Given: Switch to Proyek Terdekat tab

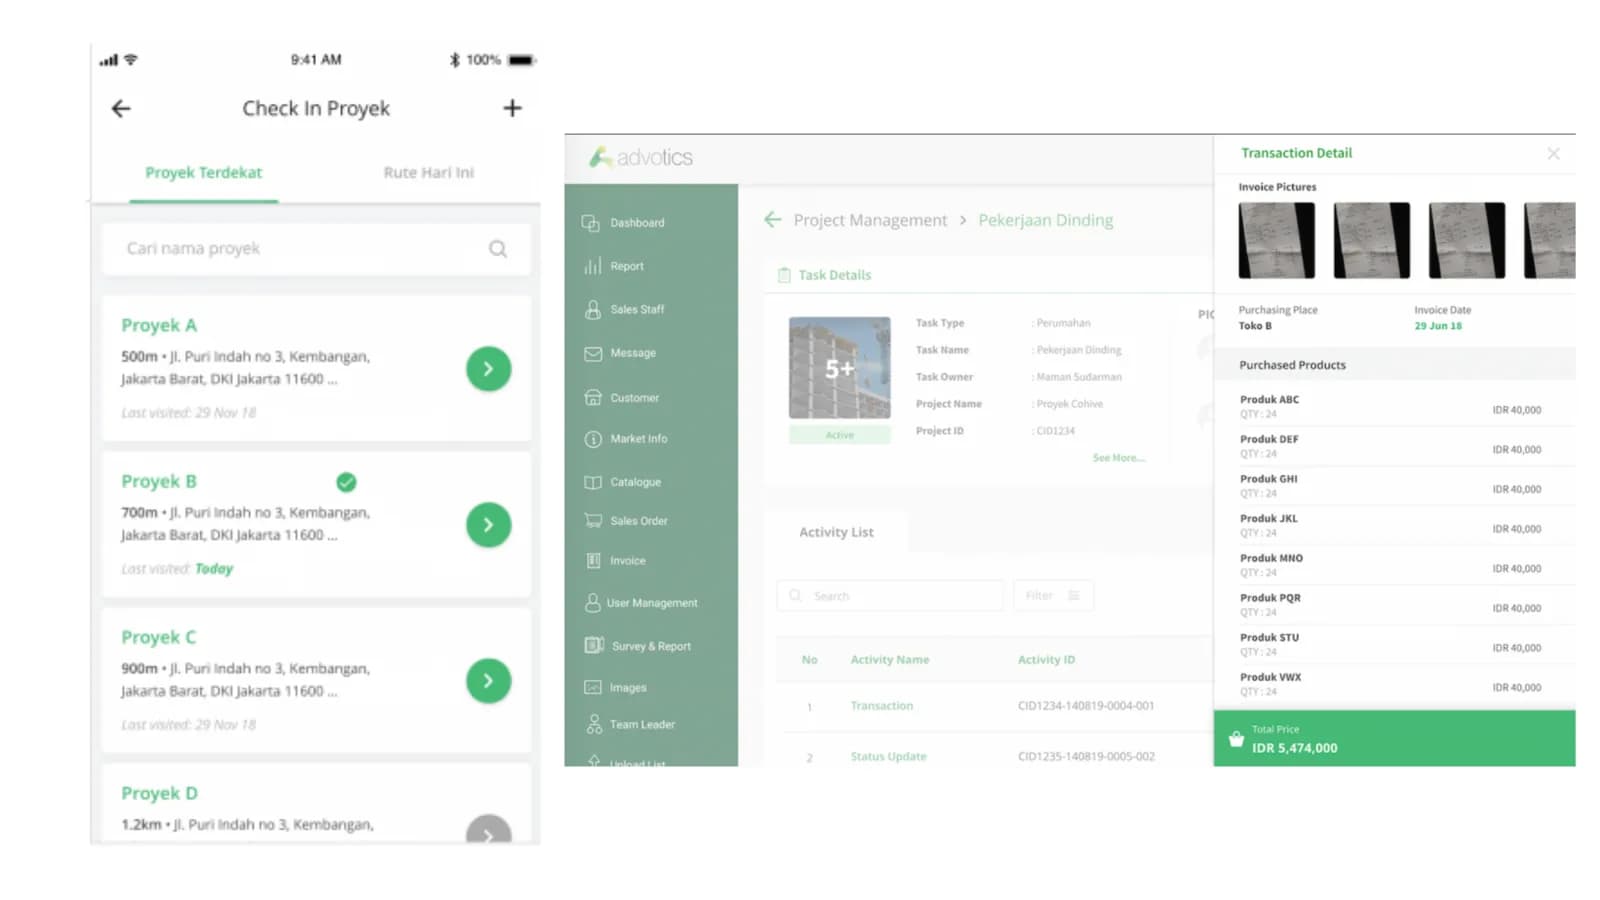Looking at the screenshot, I should 203,173.
